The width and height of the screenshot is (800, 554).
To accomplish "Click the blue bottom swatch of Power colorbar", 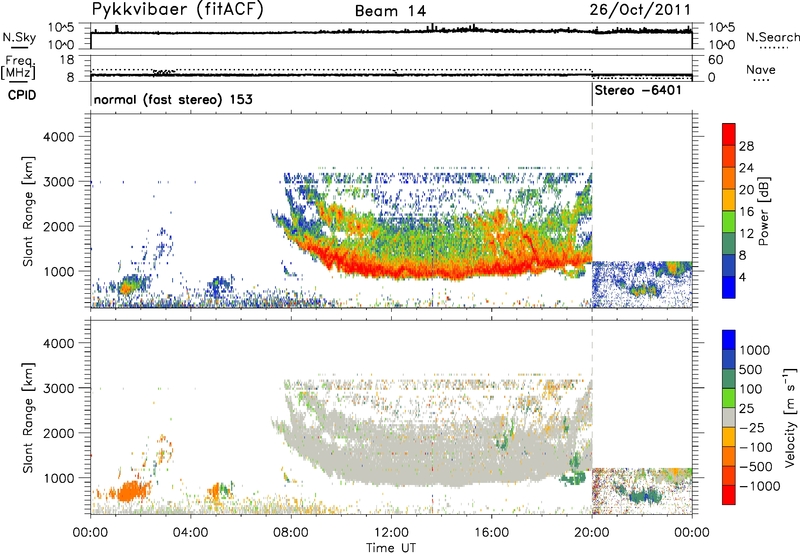I will 729,287.
